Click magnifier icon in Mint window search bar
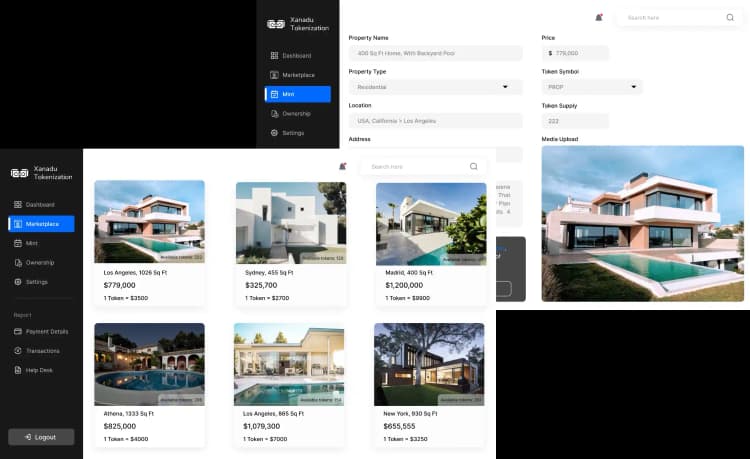Screen dimensions: 750x459 (x=730, y=17)
